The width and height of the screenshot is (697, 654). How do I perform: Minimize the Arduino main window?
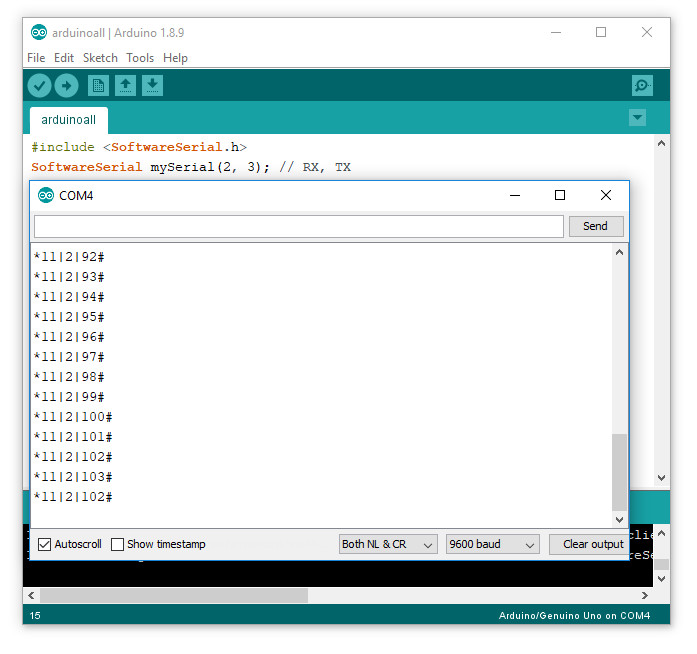point(556,32)
